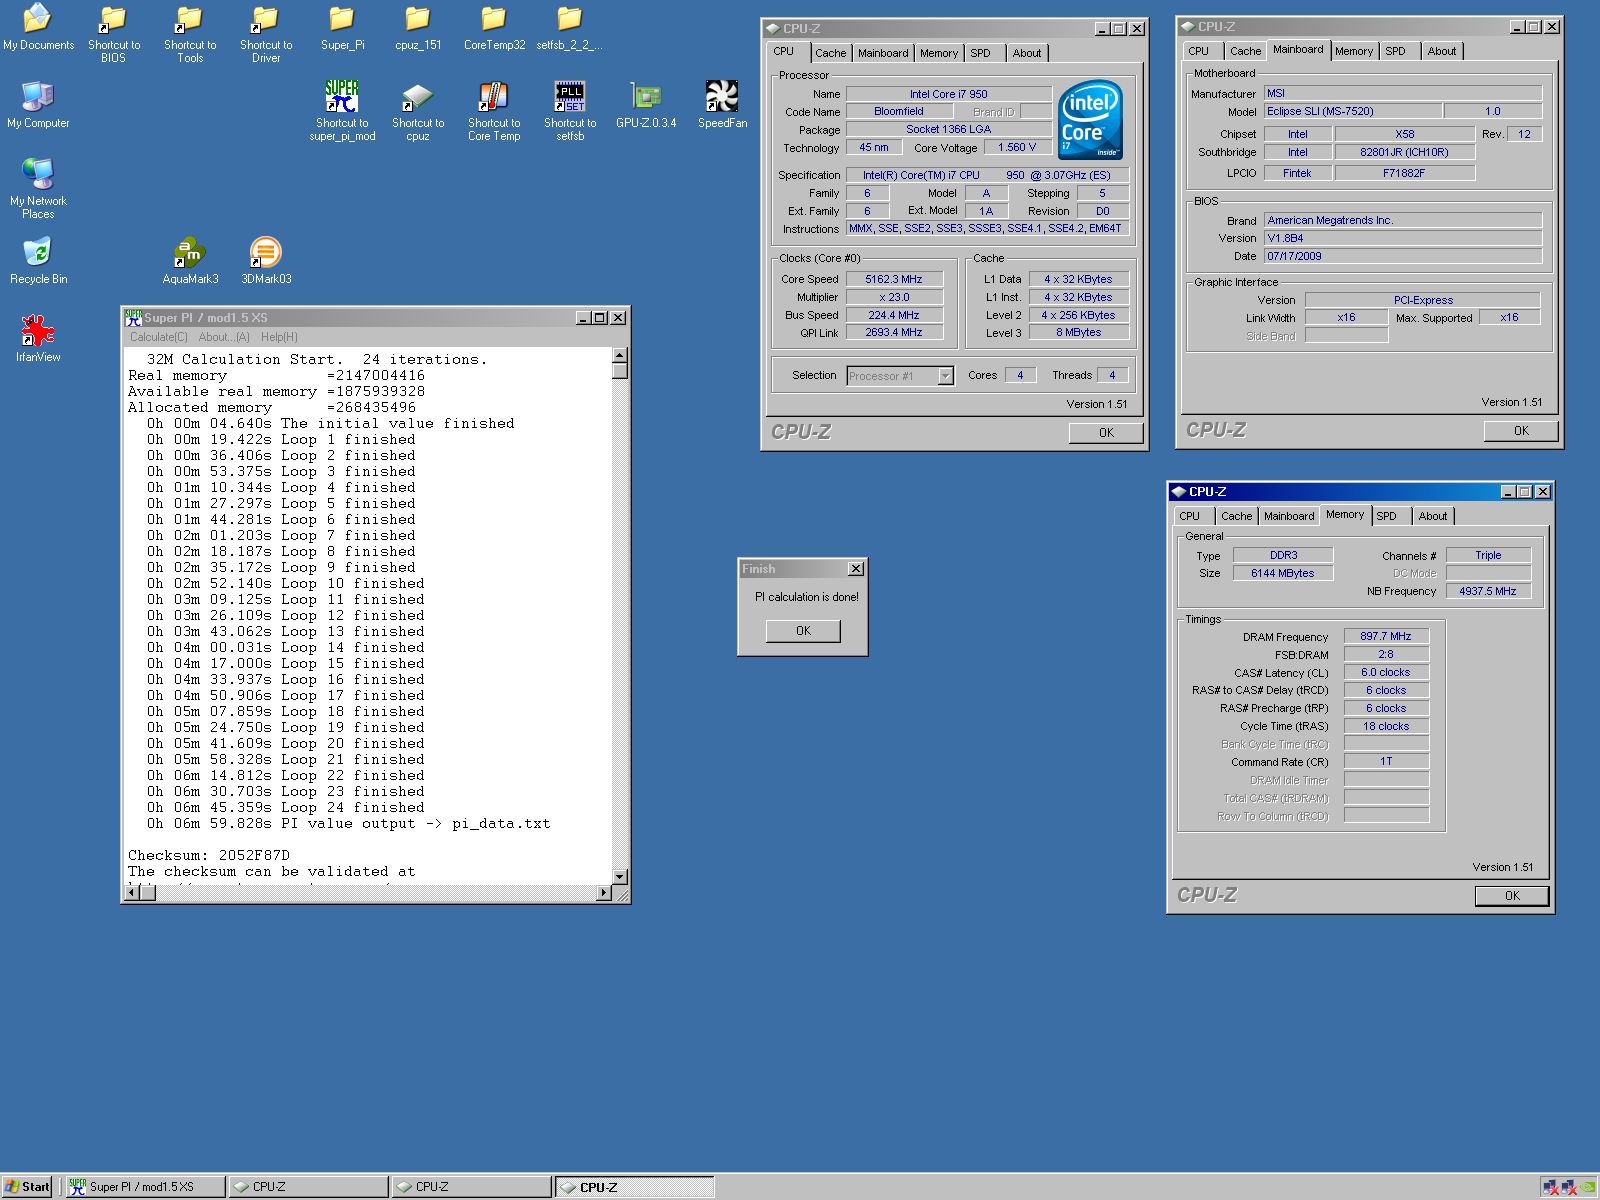The height and width of the screenshot is (1200, 1600).
Task: Click OK in the Finish dialog
Action: click(x=803, y=631)
